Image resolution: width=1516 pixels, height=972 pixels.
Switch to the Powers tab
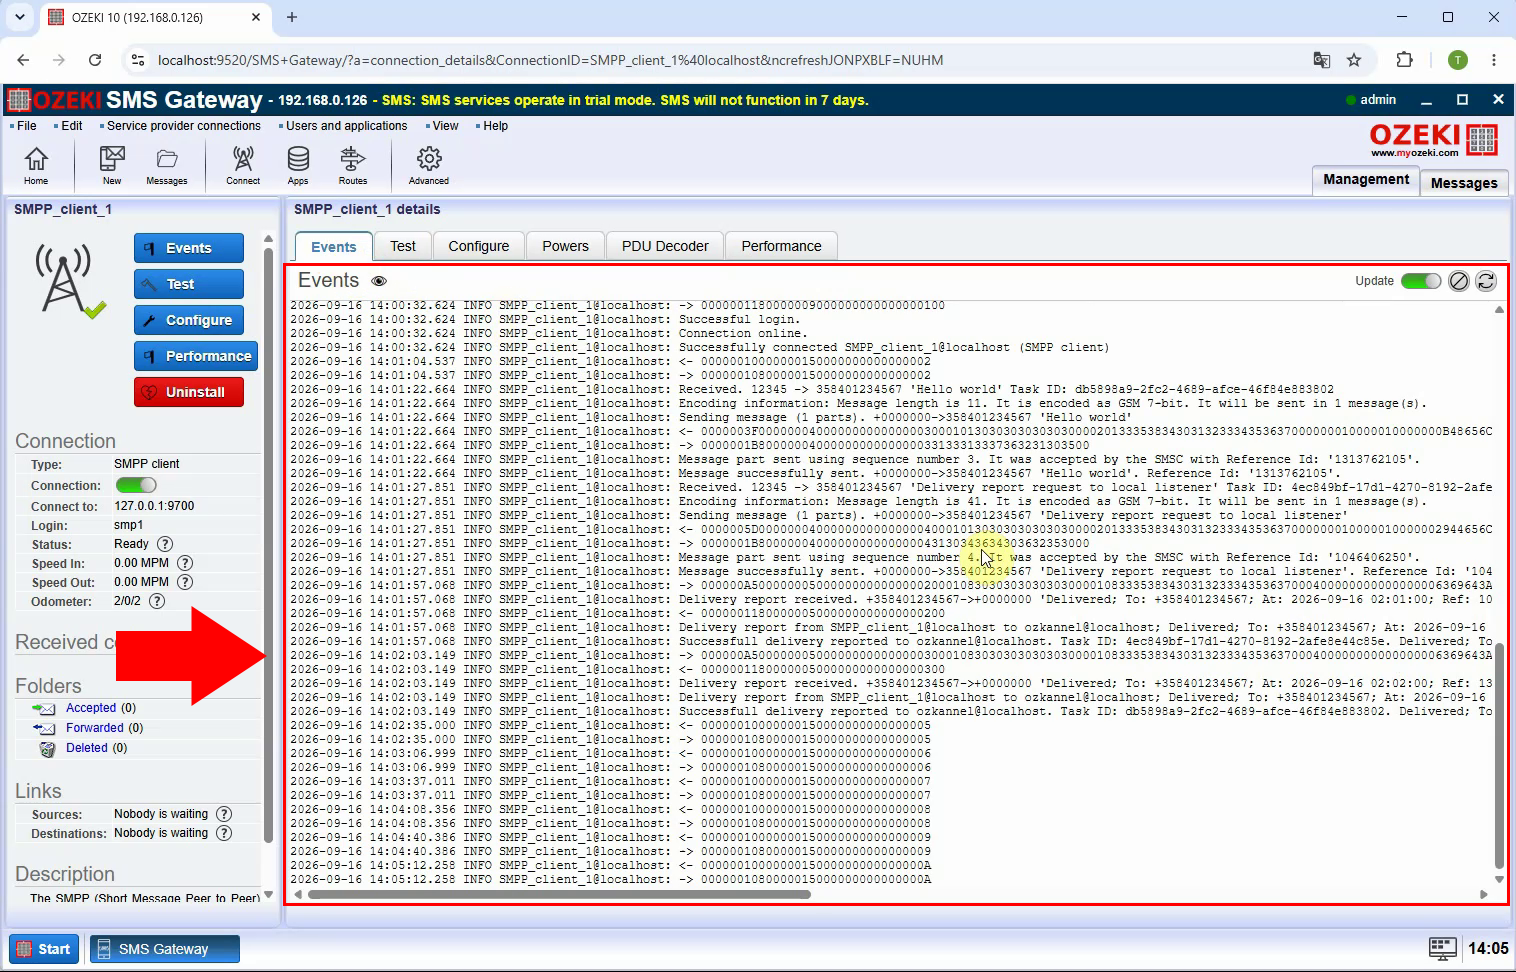coord(566,246)
